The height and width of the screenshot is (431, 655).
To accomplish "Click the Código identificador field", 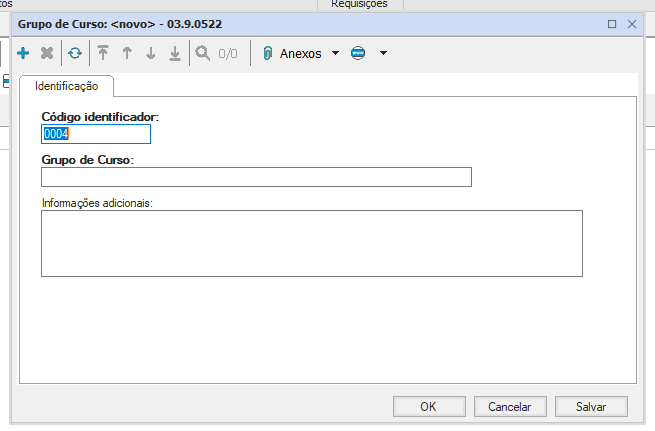I will click(95, 134).
